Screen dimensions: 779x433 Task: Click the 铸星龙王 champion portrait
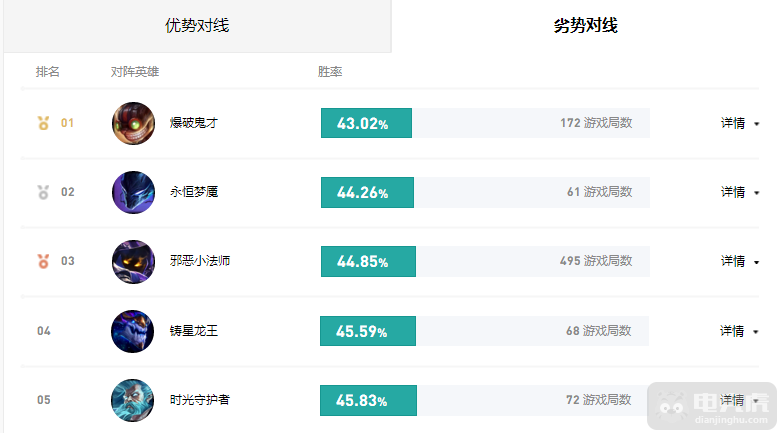point(133,331)
